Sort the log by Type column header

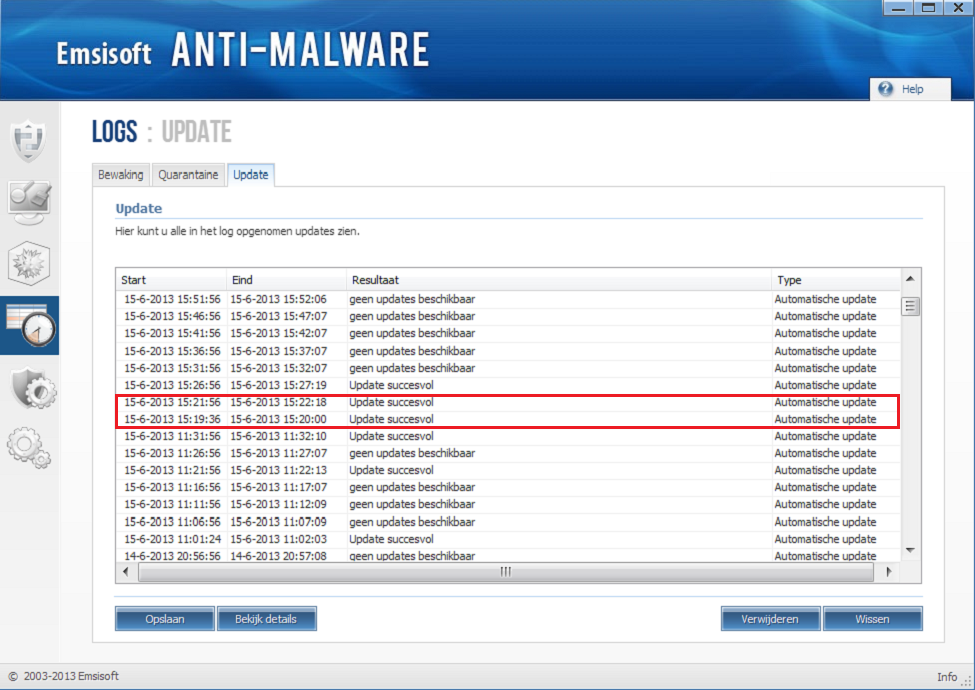(x=836, y=280)
